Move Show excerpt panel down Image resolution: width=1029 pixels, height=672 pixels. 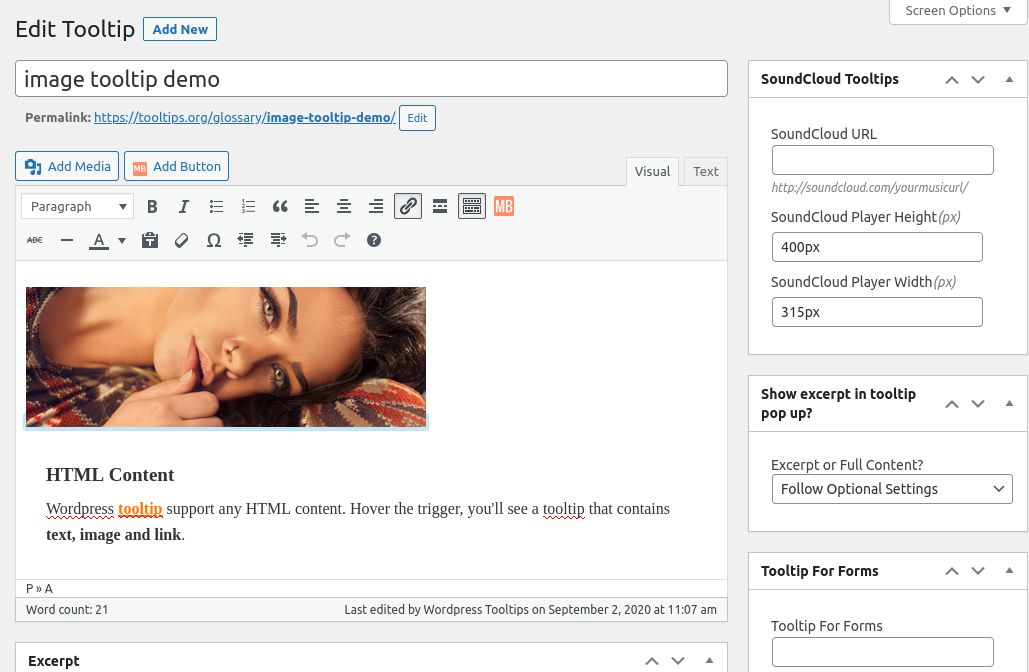click(x=978, y=404)
